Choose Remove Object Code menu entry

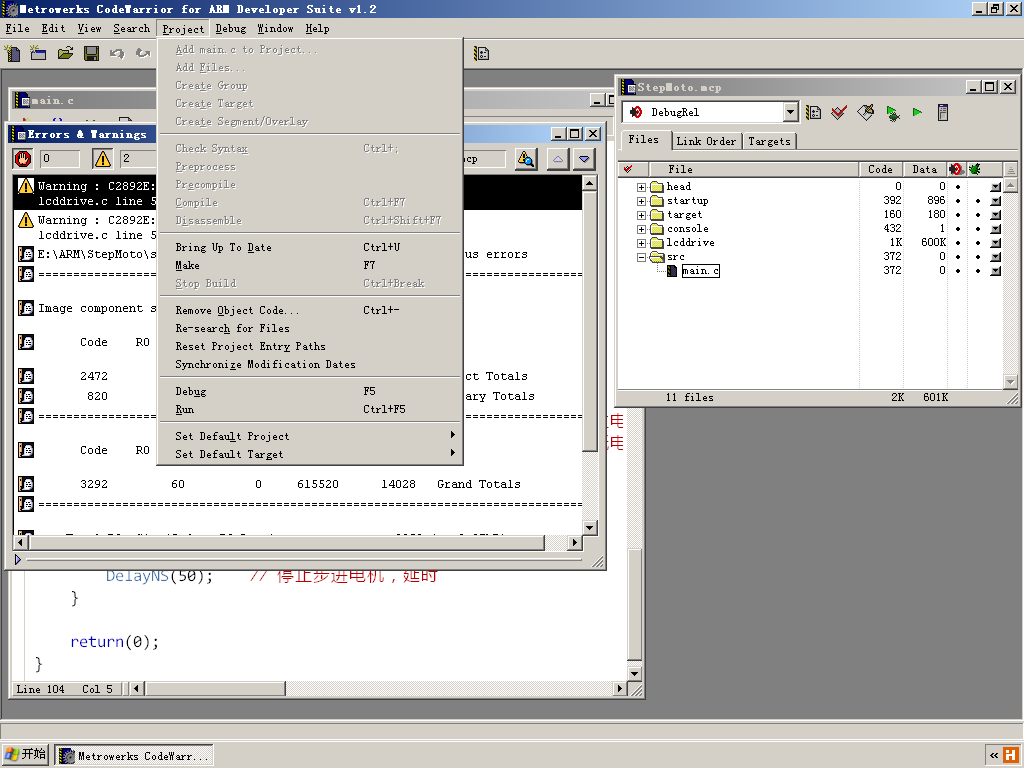(x=310, y=310)
